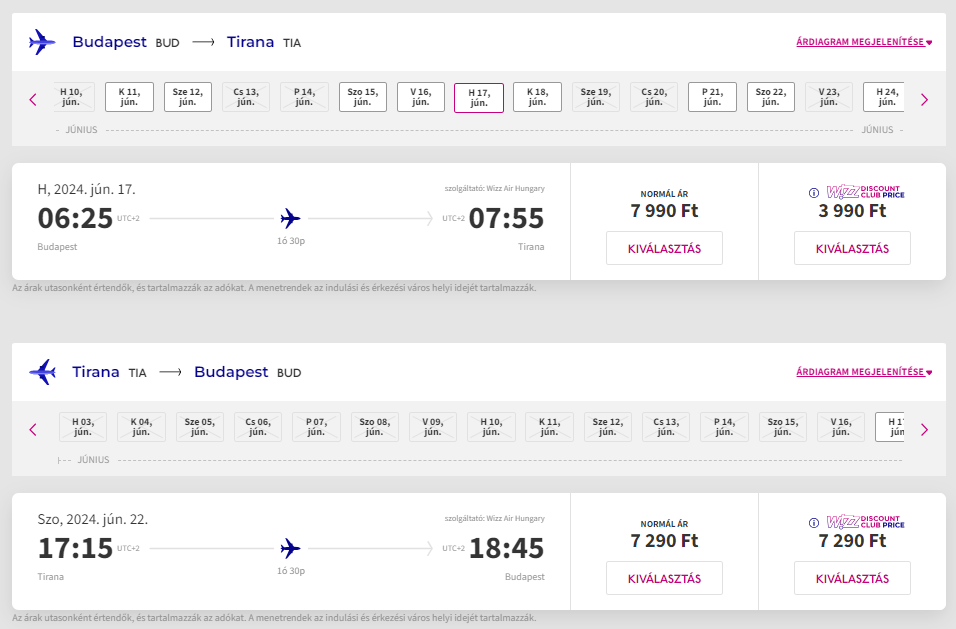Screen dimensions: 956x629
Task: Go to next dates in outbound date strip
Action: pos(924,99)
